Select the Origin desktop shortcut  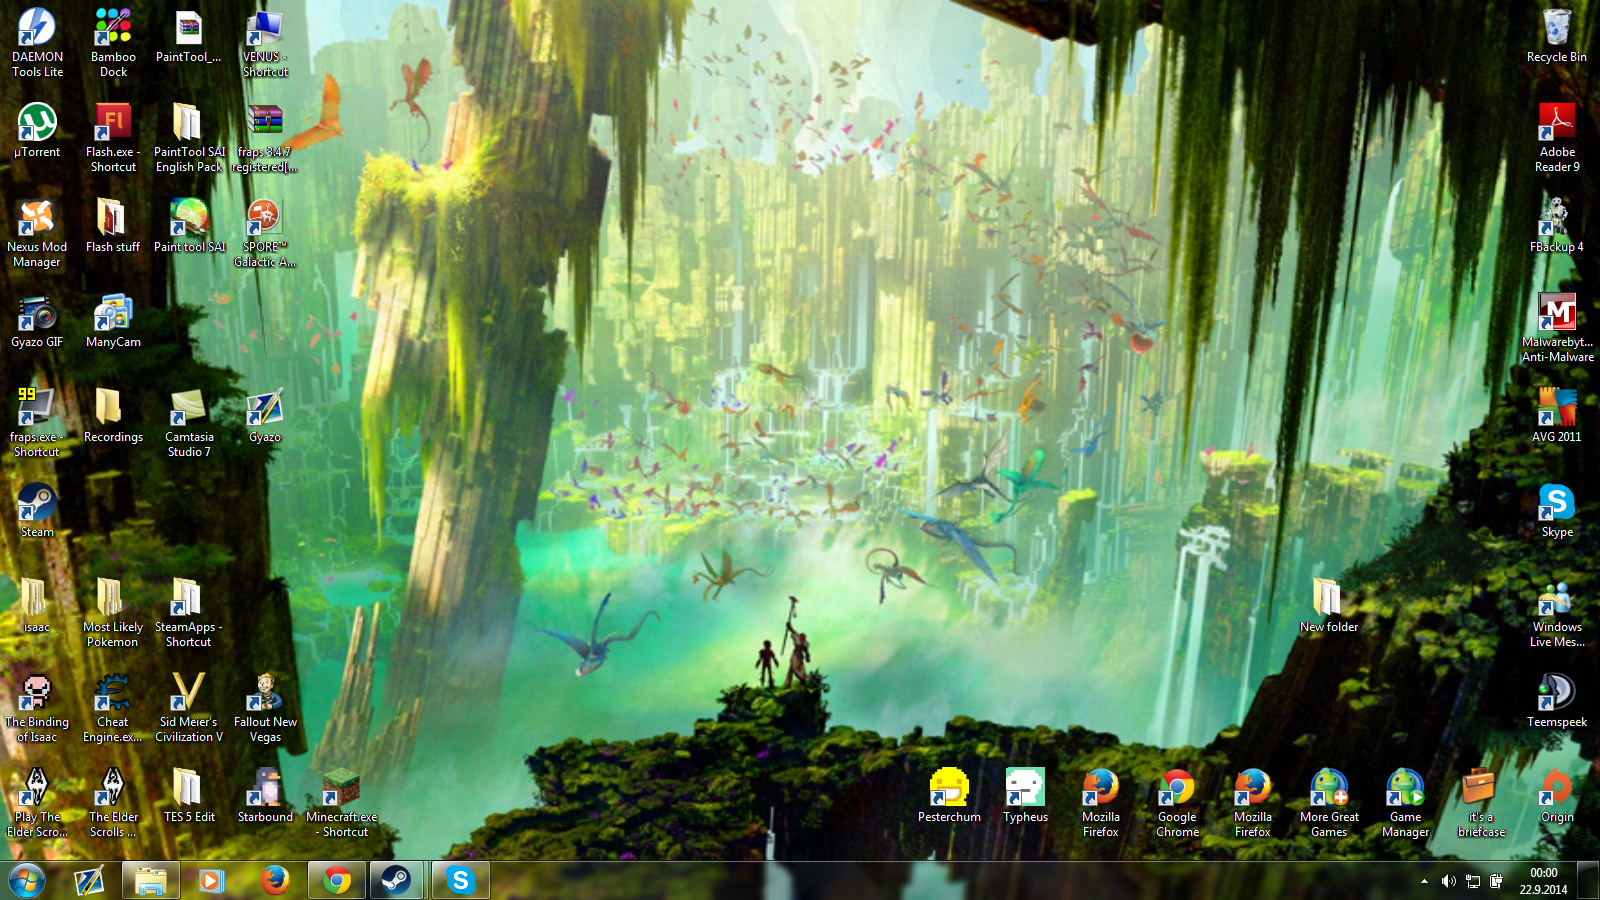[x=1557, y=796]
